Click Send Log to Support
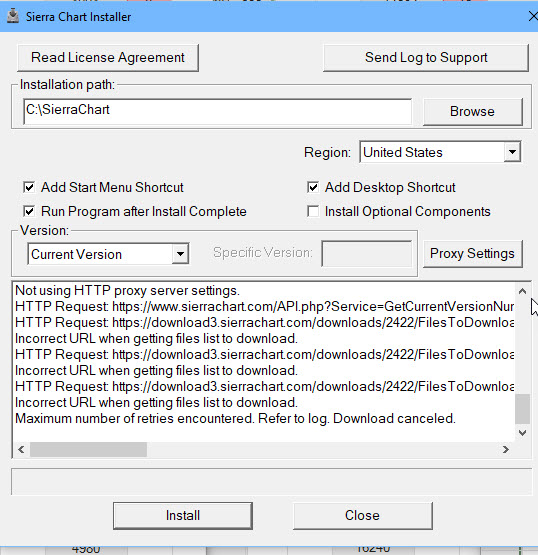The height and width of the screenshot is (555, 538). 426,58
